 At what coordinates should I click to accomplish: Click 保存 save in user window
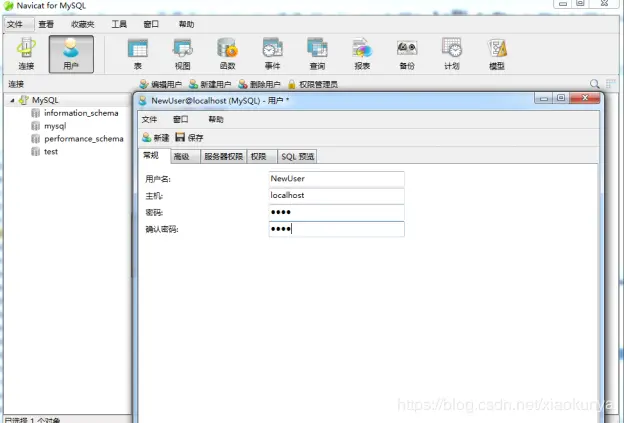[x=189, y=138]
